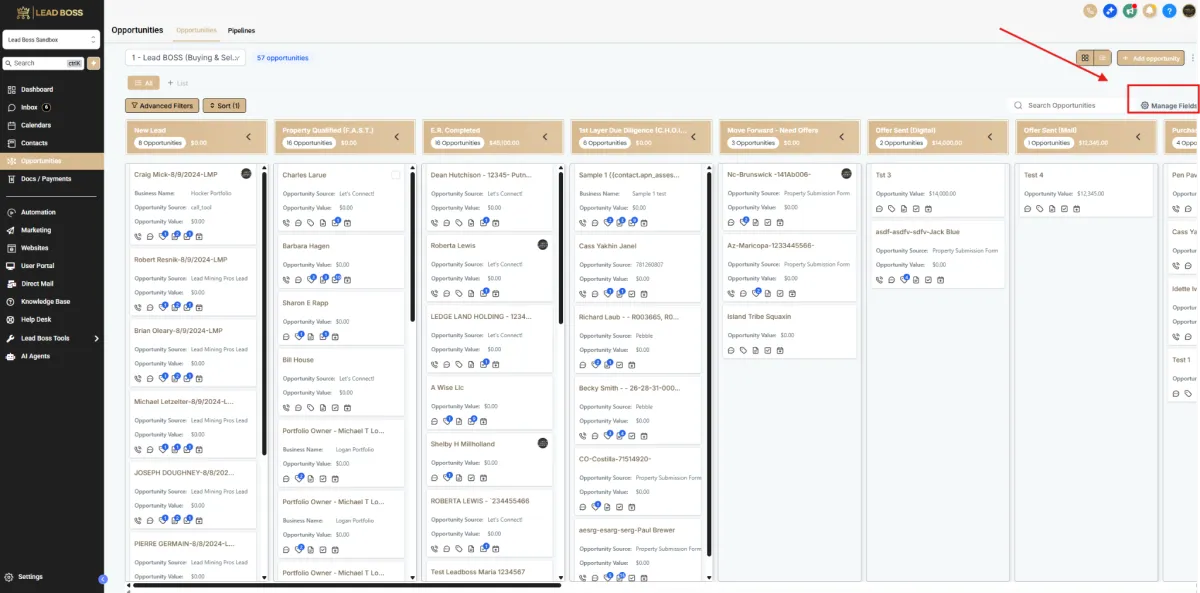Viewport: 1200px width, 593px height.
Task: Click calendar icon on Craig Mick card
Action: 198,236
